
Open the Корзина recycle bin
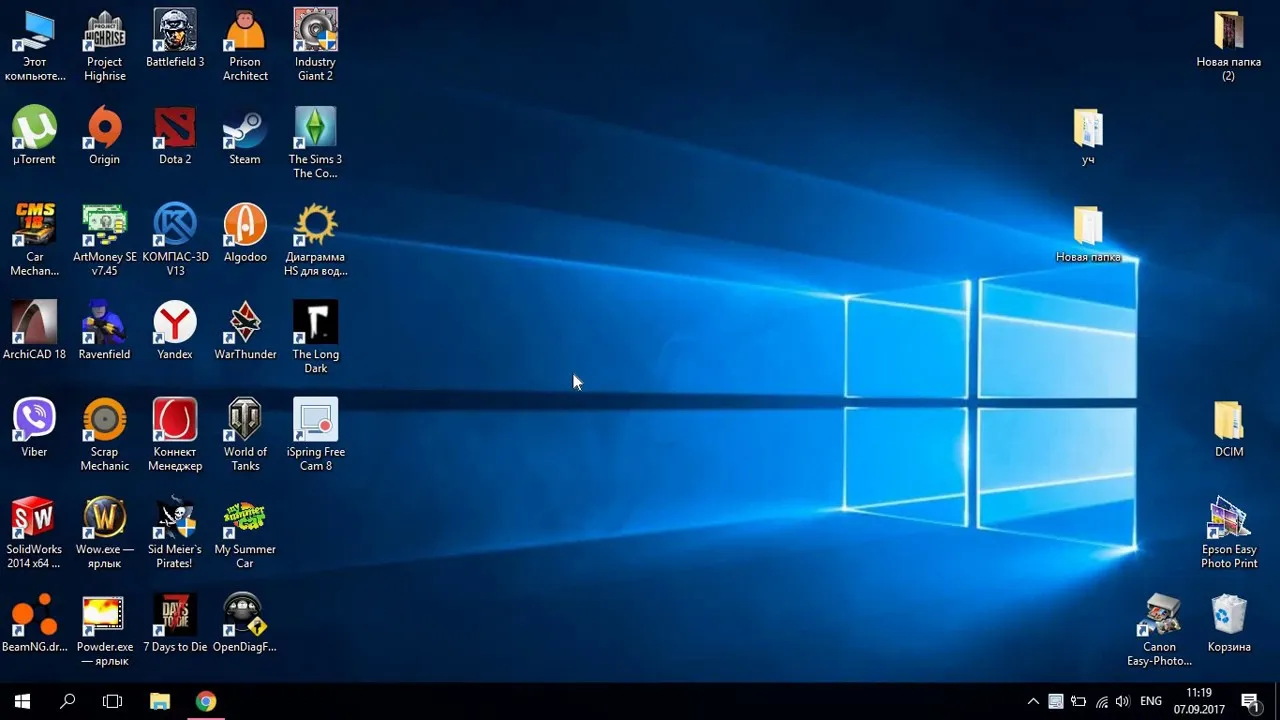(x=1229, y=625)
